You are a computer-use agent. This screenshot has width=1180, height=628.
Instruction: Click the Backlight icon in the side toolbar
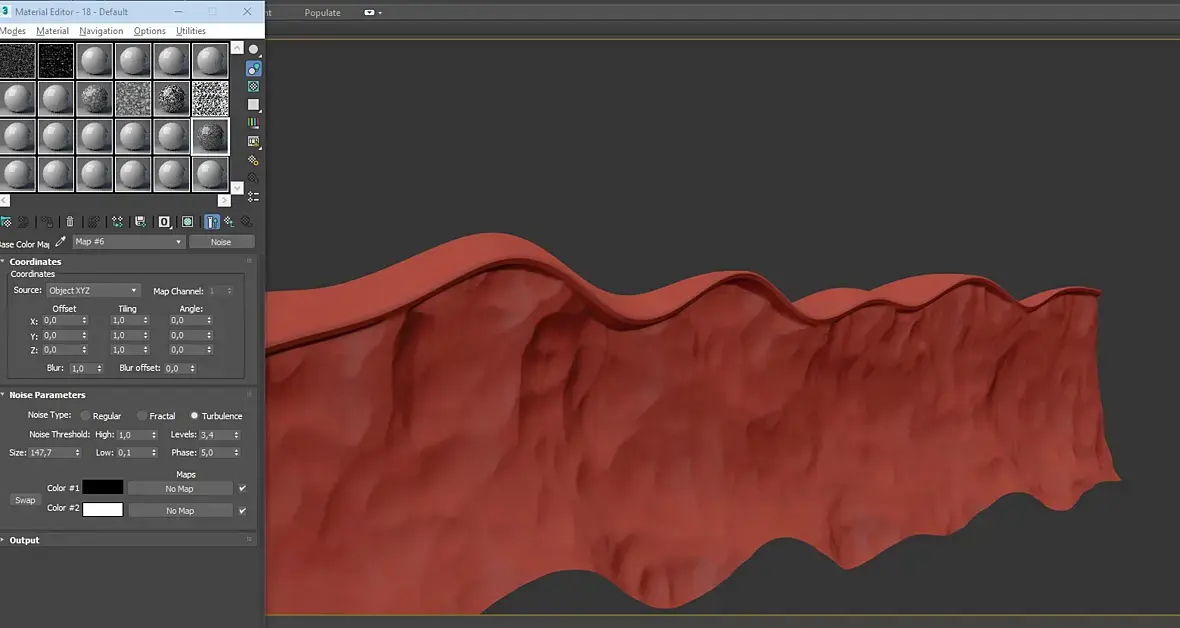point(253,68)
